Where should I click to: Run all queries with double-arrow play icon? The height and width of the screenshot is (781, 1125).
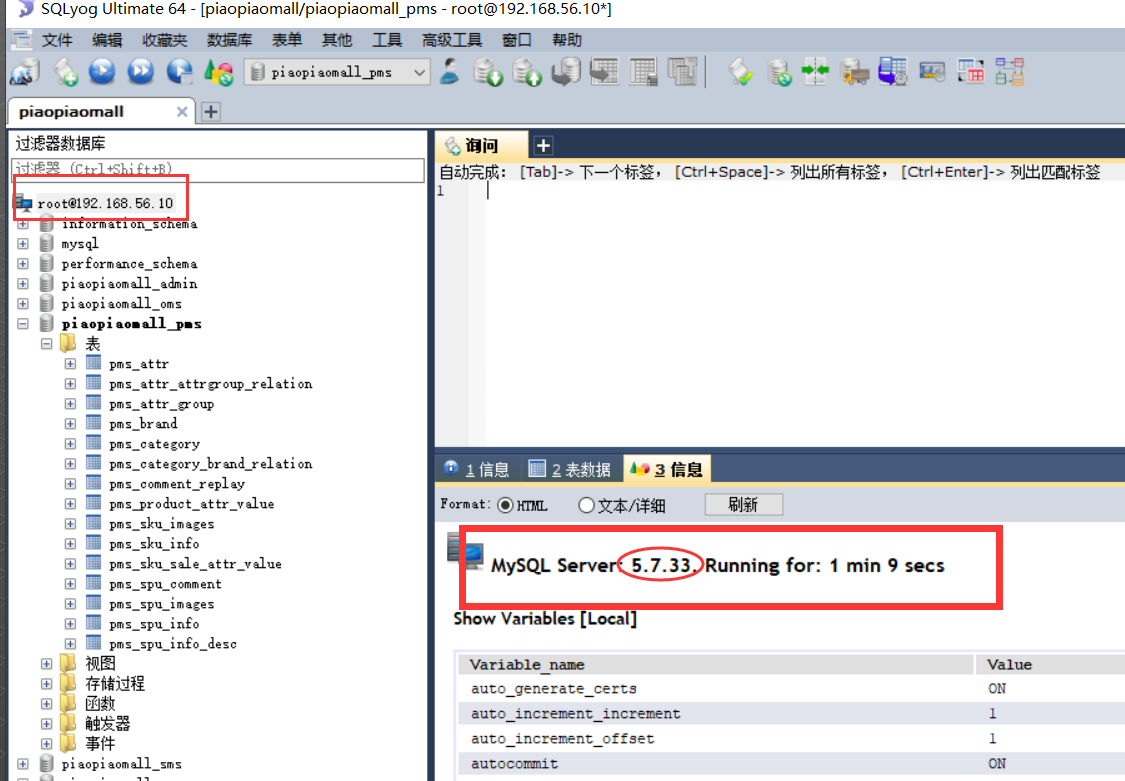coord(141,71)
